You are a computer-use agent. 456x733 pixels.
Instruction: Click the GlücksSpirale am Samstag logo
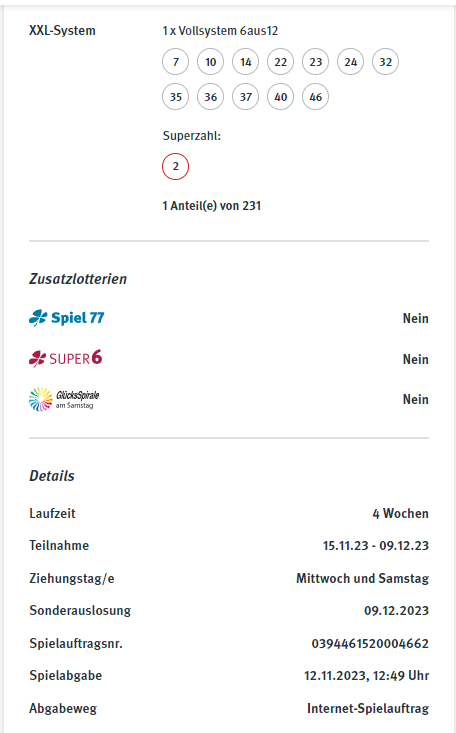64,399
